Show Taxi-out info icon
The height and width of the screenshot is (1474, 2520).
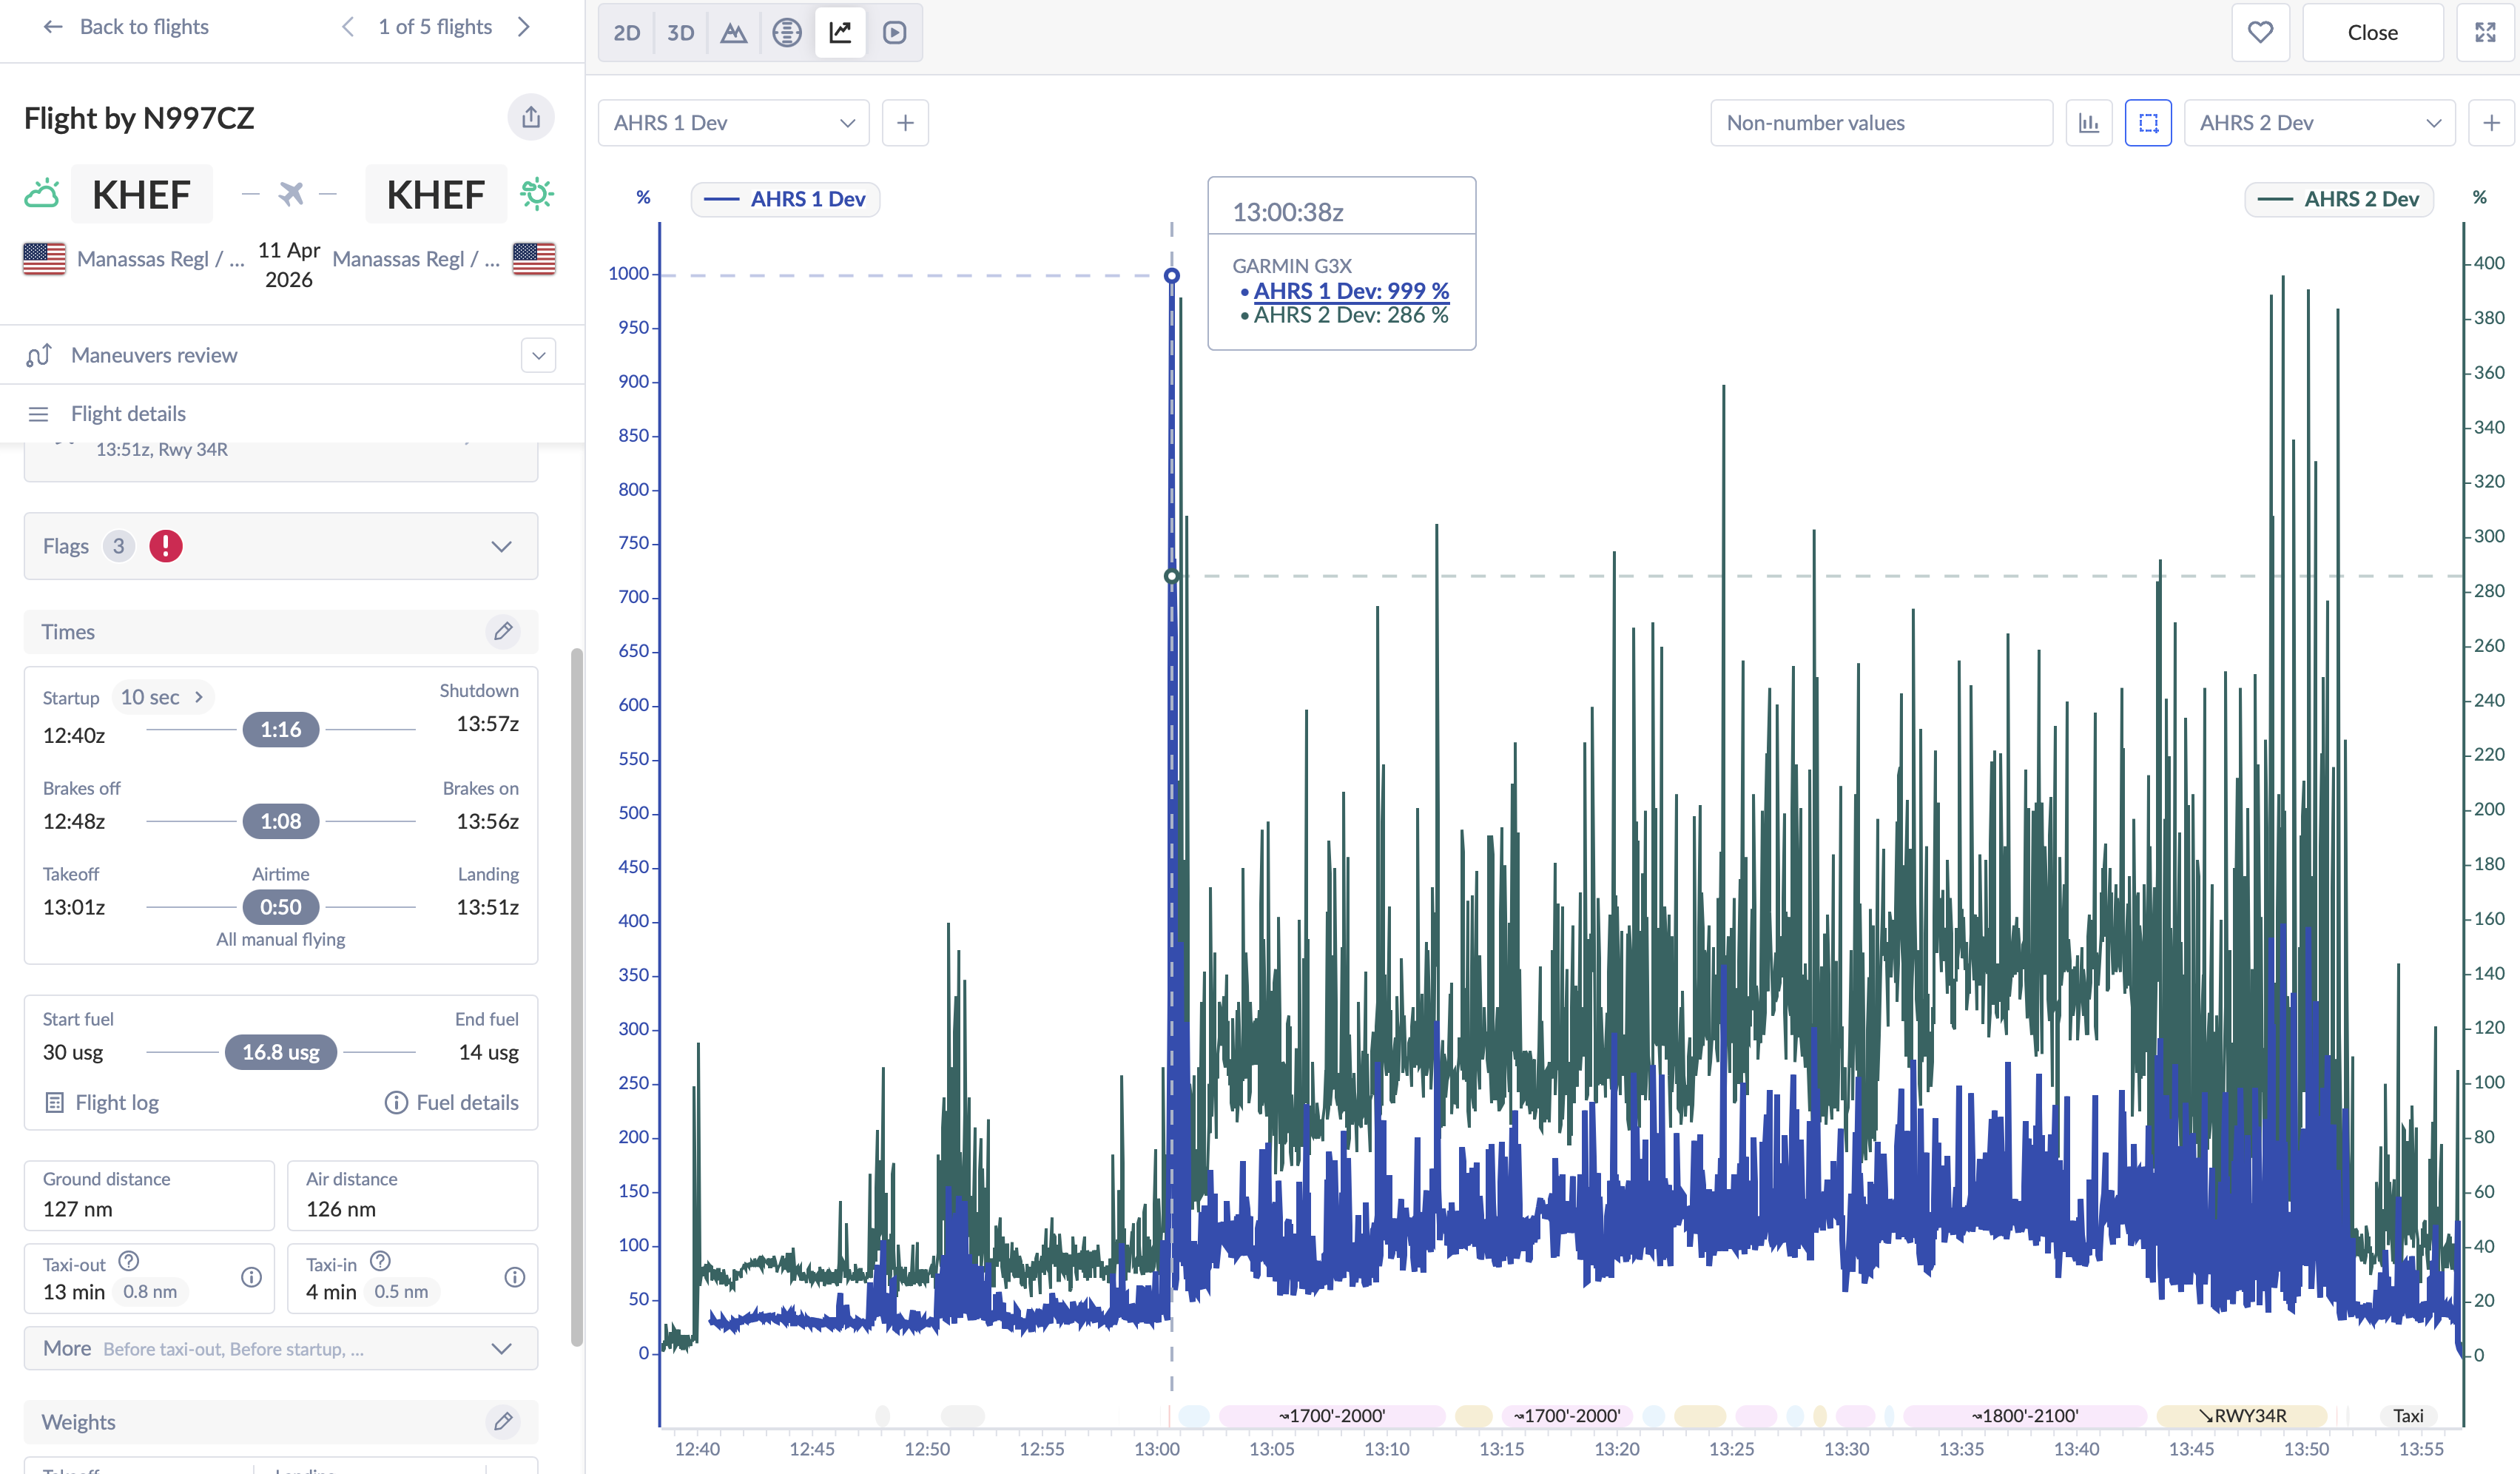[251, 1277]
